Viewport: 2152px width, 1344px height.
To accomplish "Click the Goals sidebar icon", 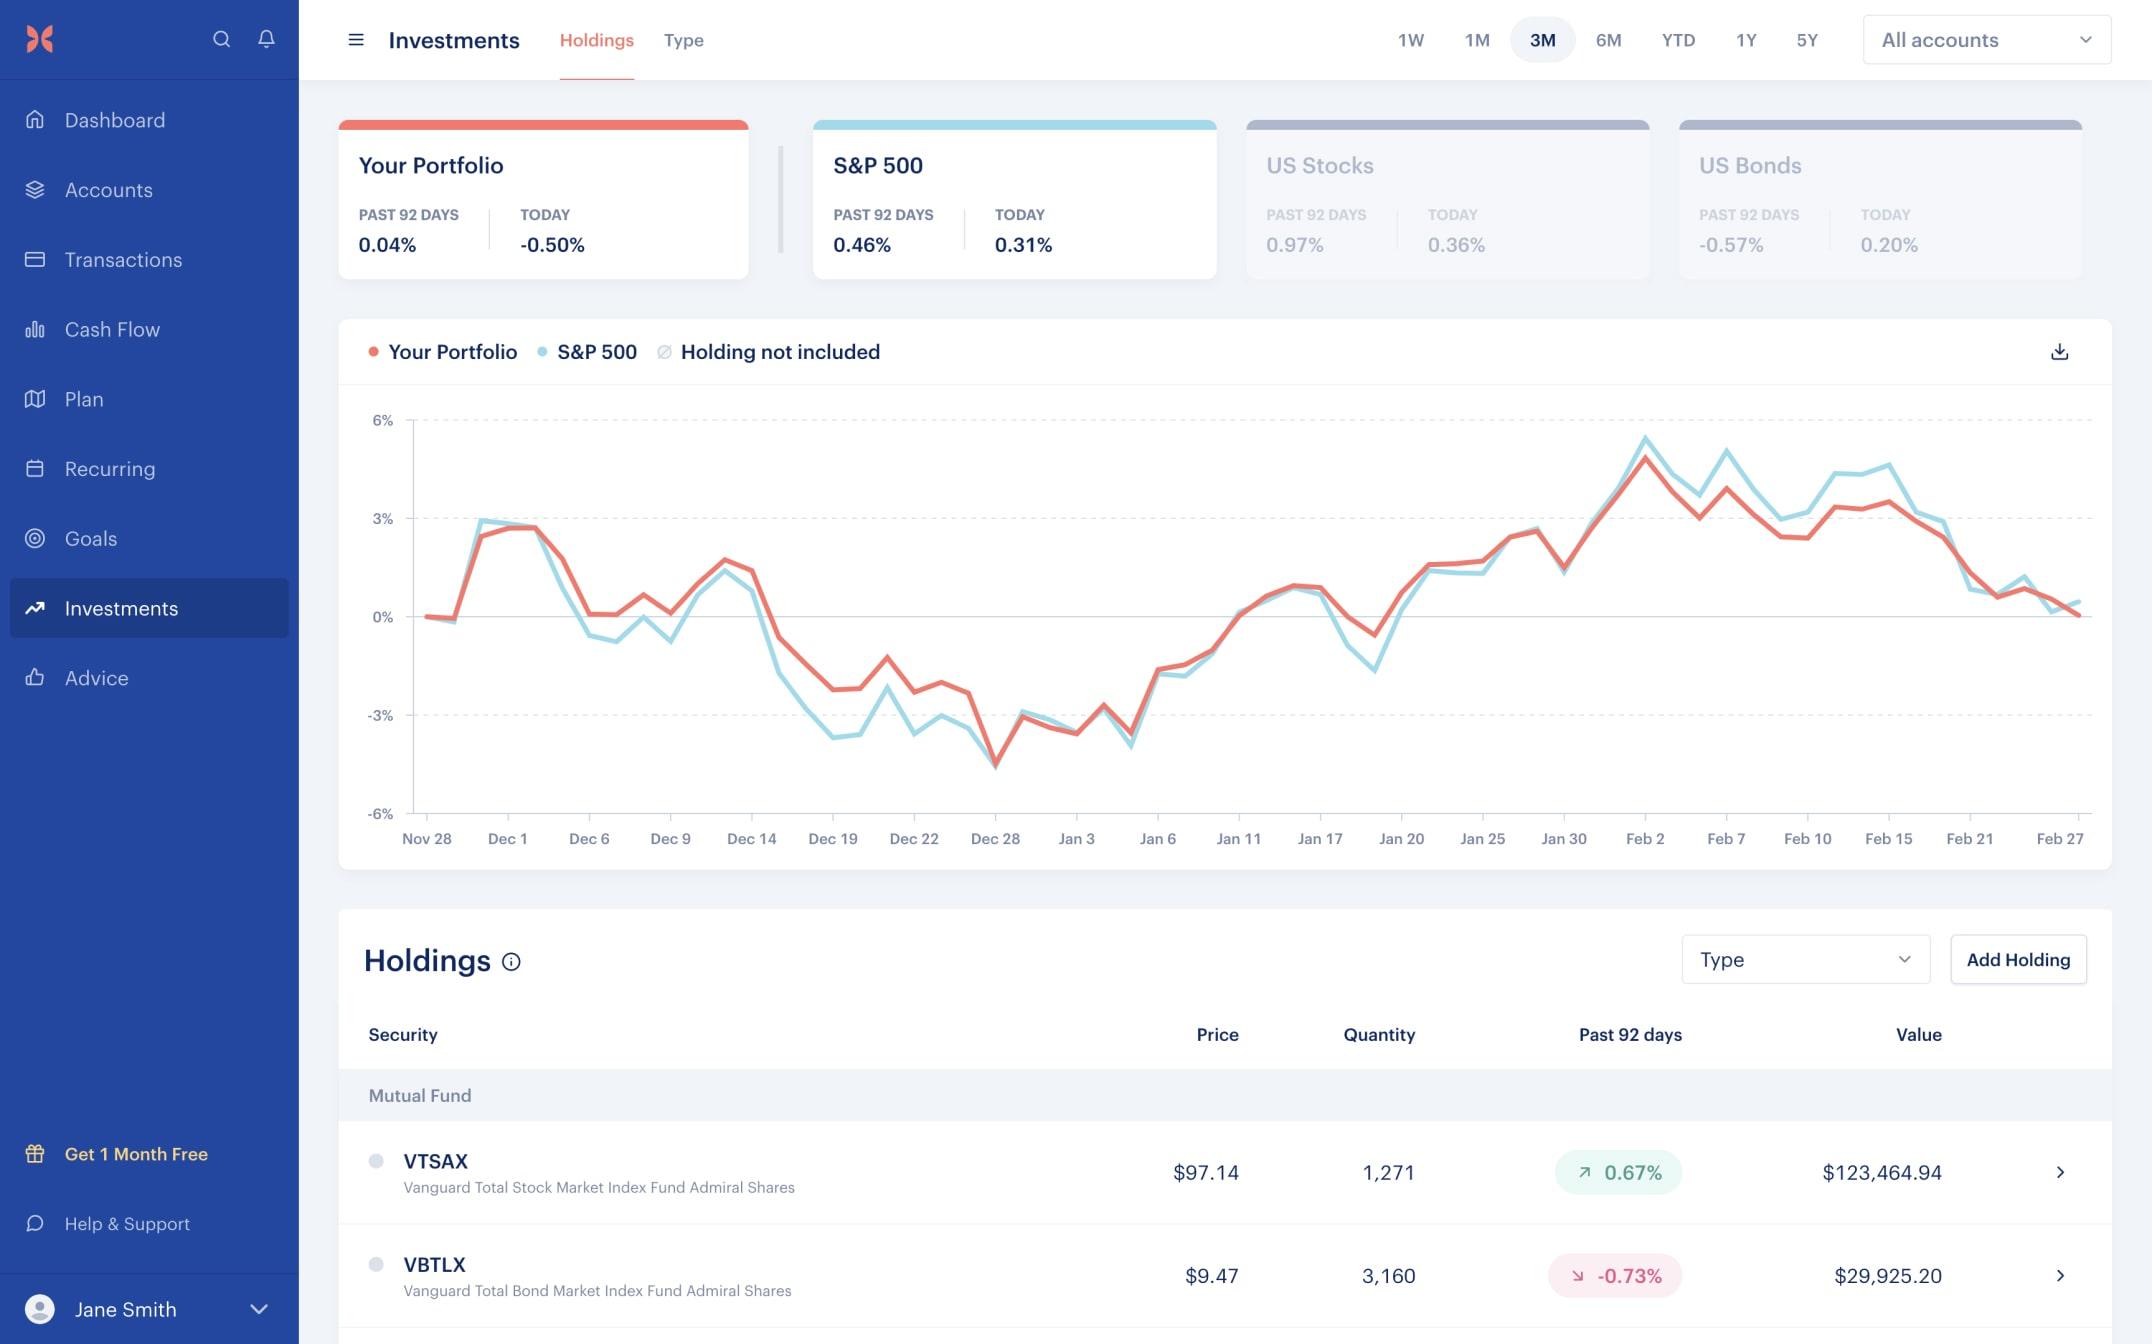I will coord(36,537).
